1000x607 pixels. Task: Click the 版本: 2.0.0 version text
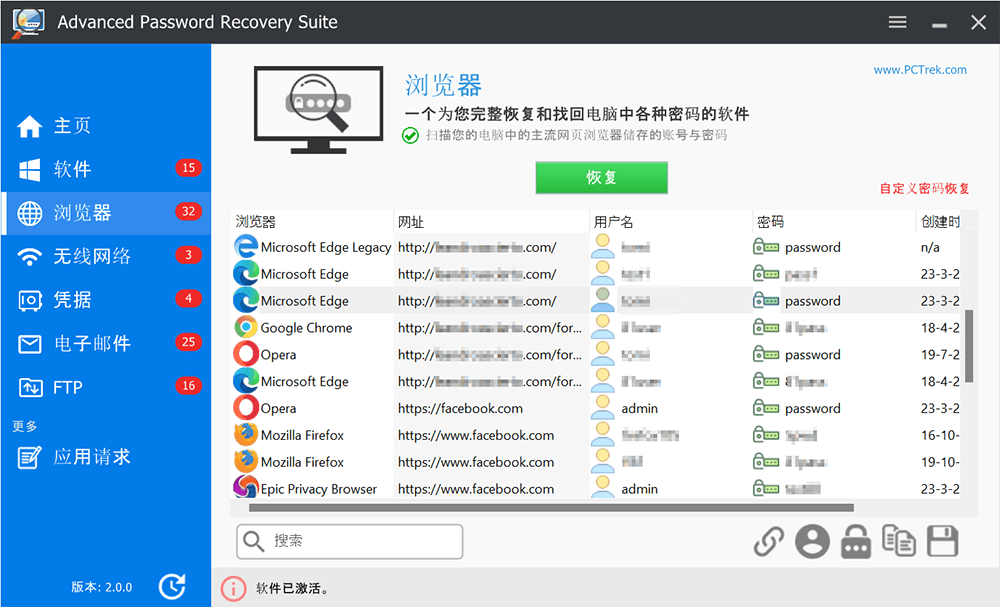click(x=101, y=587)
